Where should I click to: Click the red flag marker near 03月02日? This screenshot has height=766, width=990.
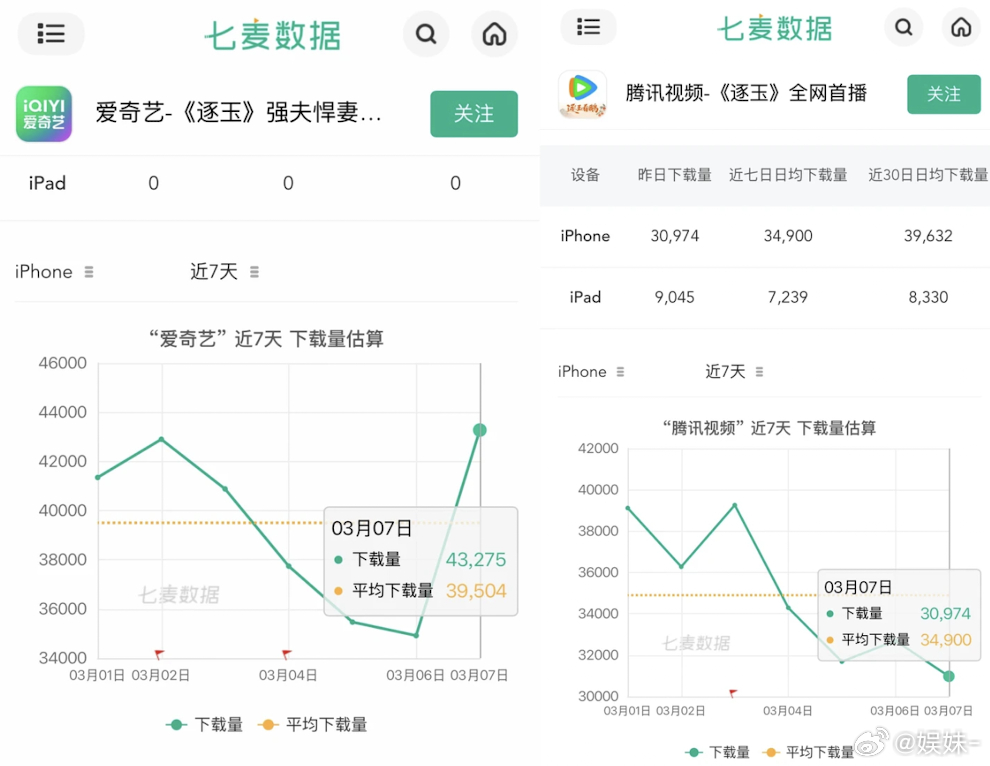point(160,654)
